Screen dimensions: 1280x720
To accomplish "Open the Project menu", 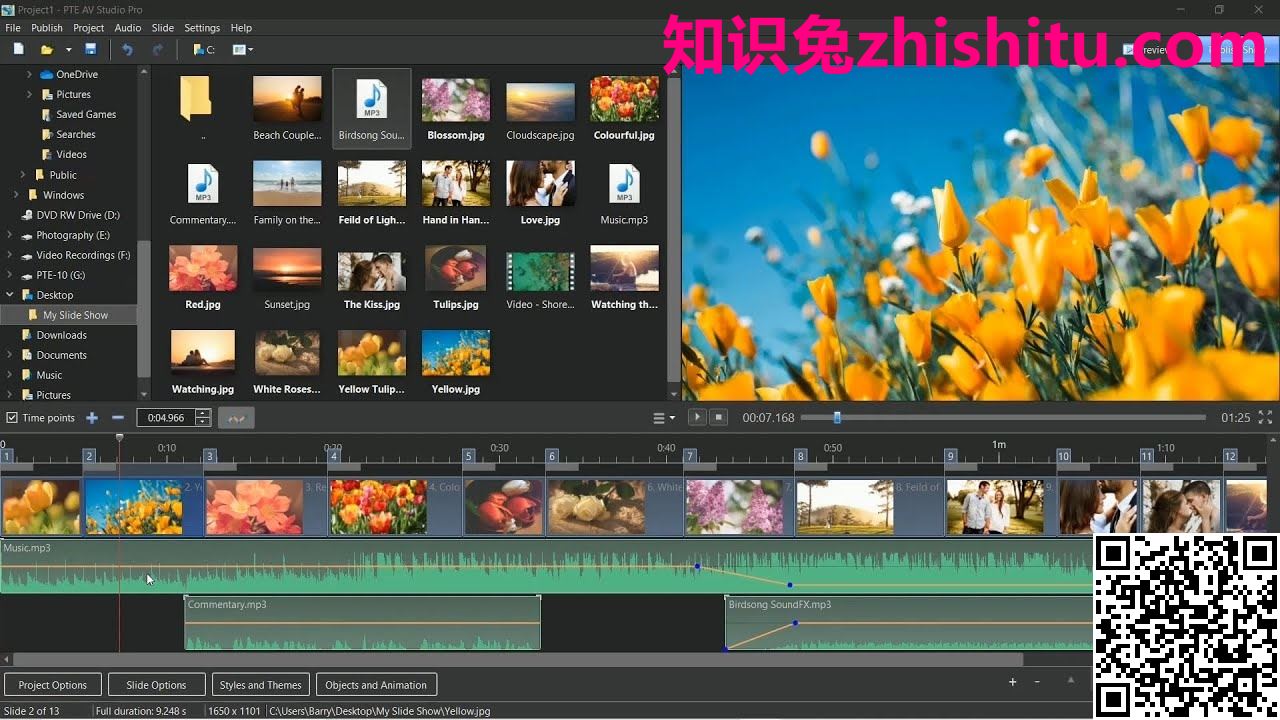I will point(88,28).
